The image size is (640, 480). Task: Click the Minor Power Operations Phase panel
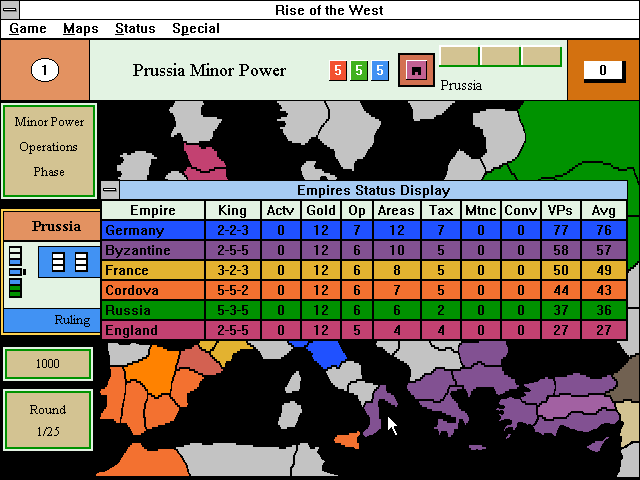[x=49, y=151]
